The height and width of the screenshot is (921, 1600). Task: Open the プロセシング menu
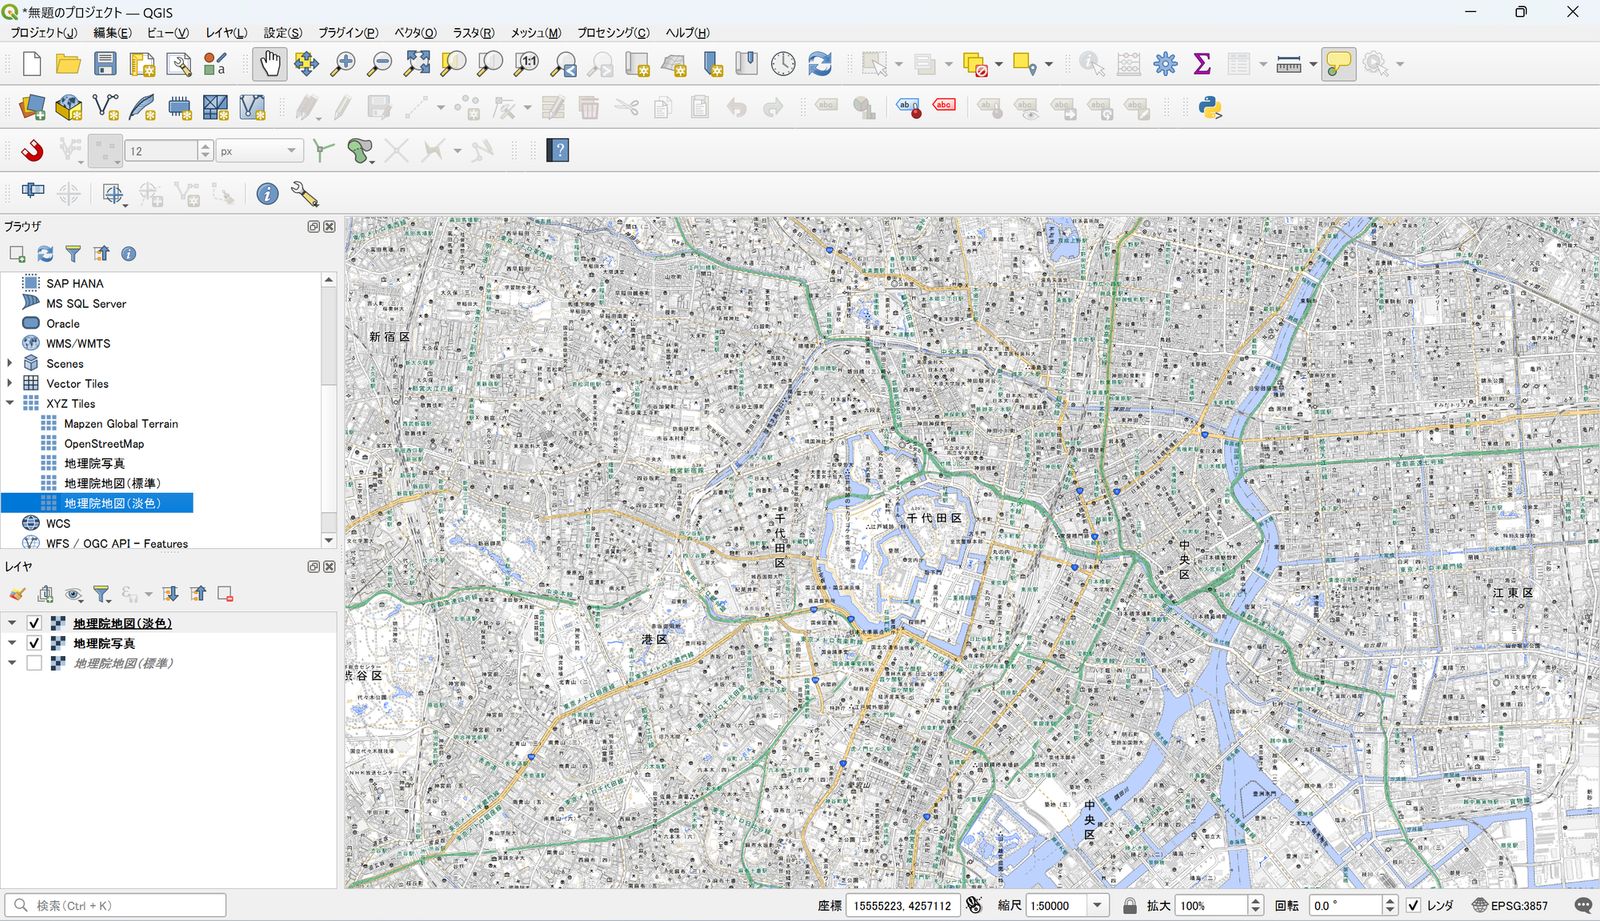click(613, 33)
